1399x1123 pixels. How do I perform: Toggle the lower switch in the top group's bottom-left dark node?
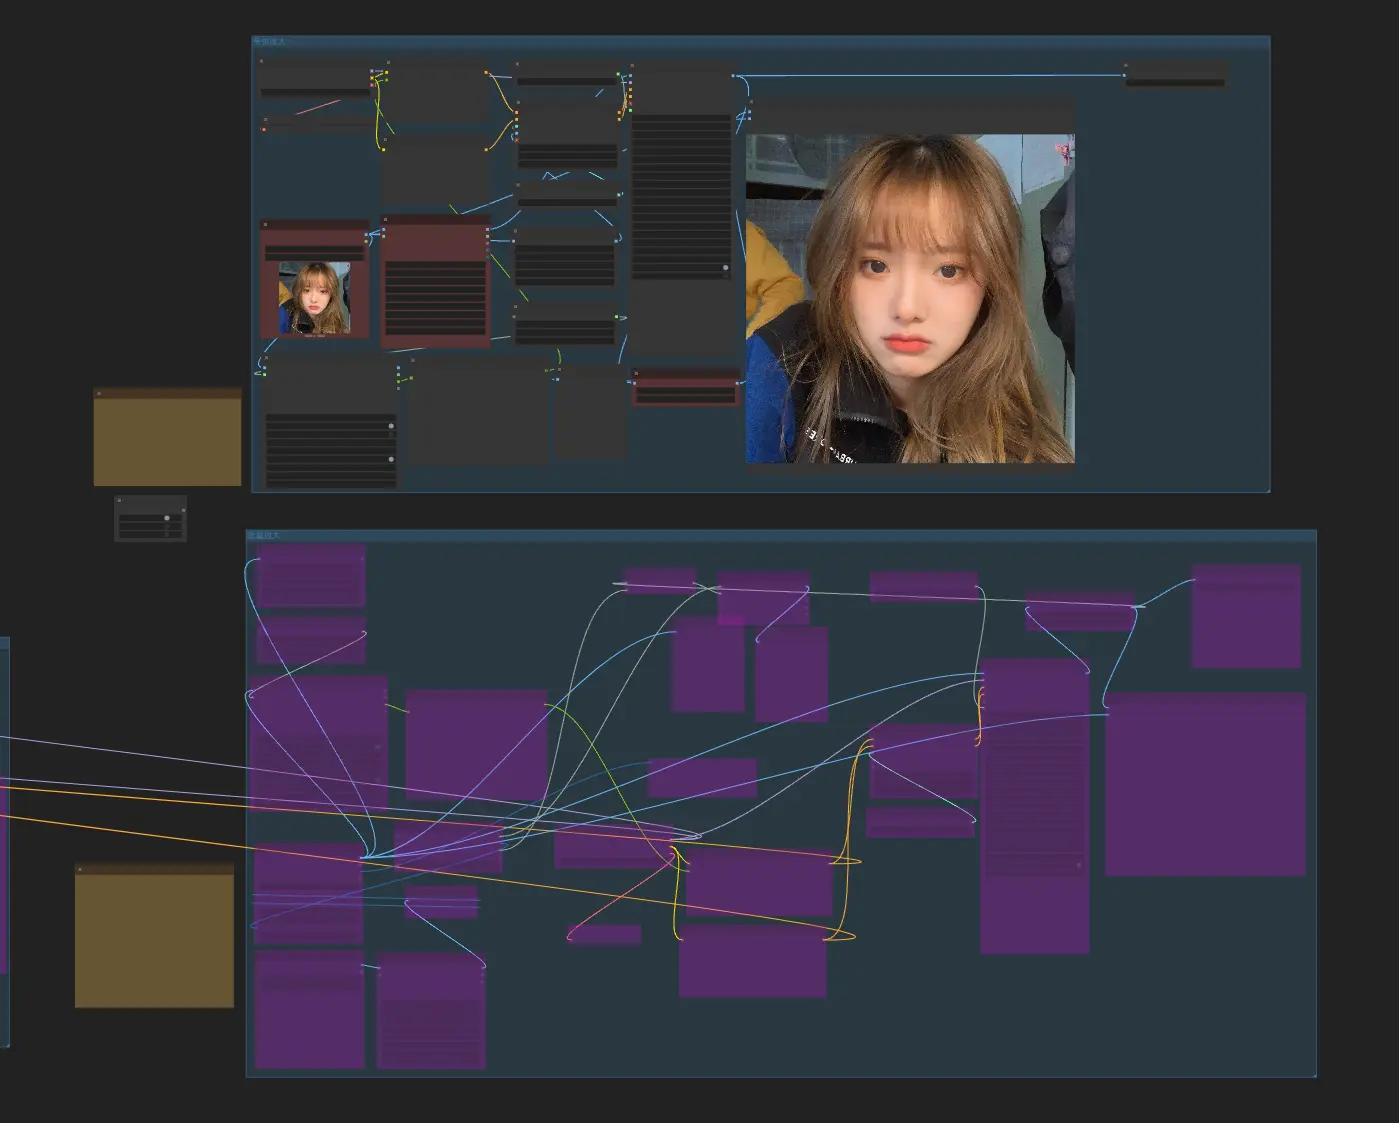tap(391, 459)
